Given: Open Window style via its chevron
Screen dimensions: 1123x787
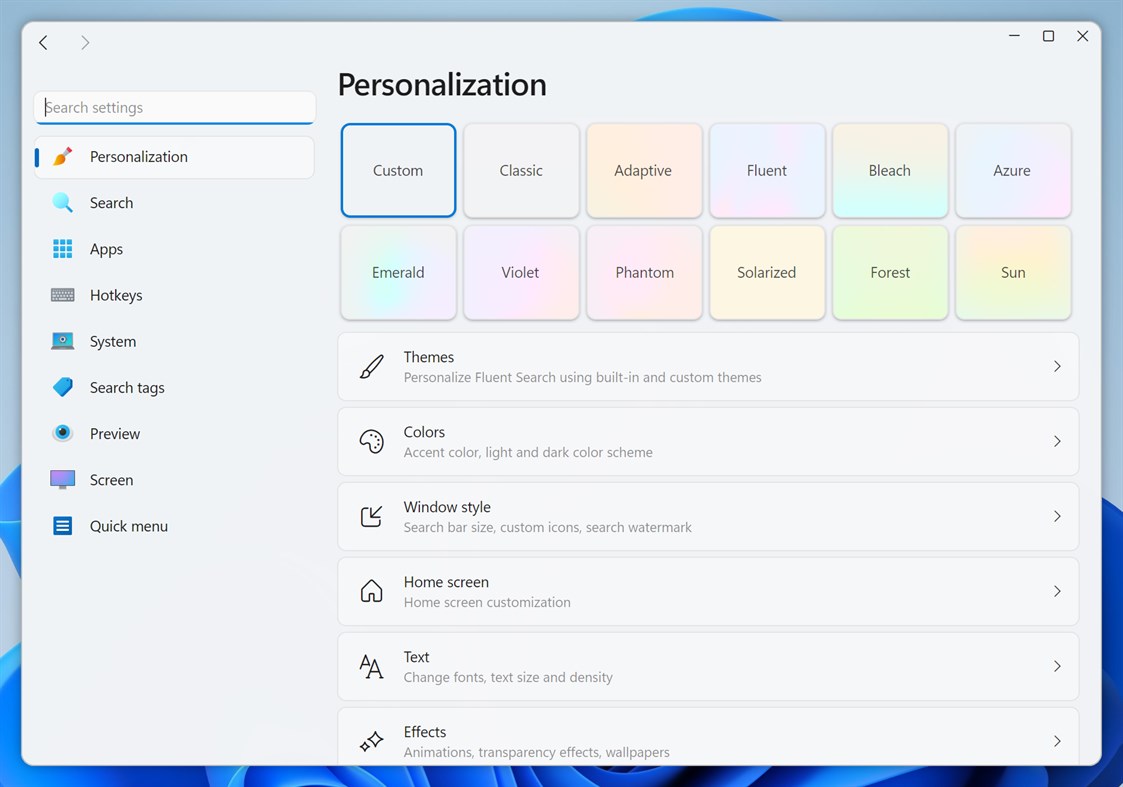Looking at the screenshot, I should click(x=1057, y=516).
